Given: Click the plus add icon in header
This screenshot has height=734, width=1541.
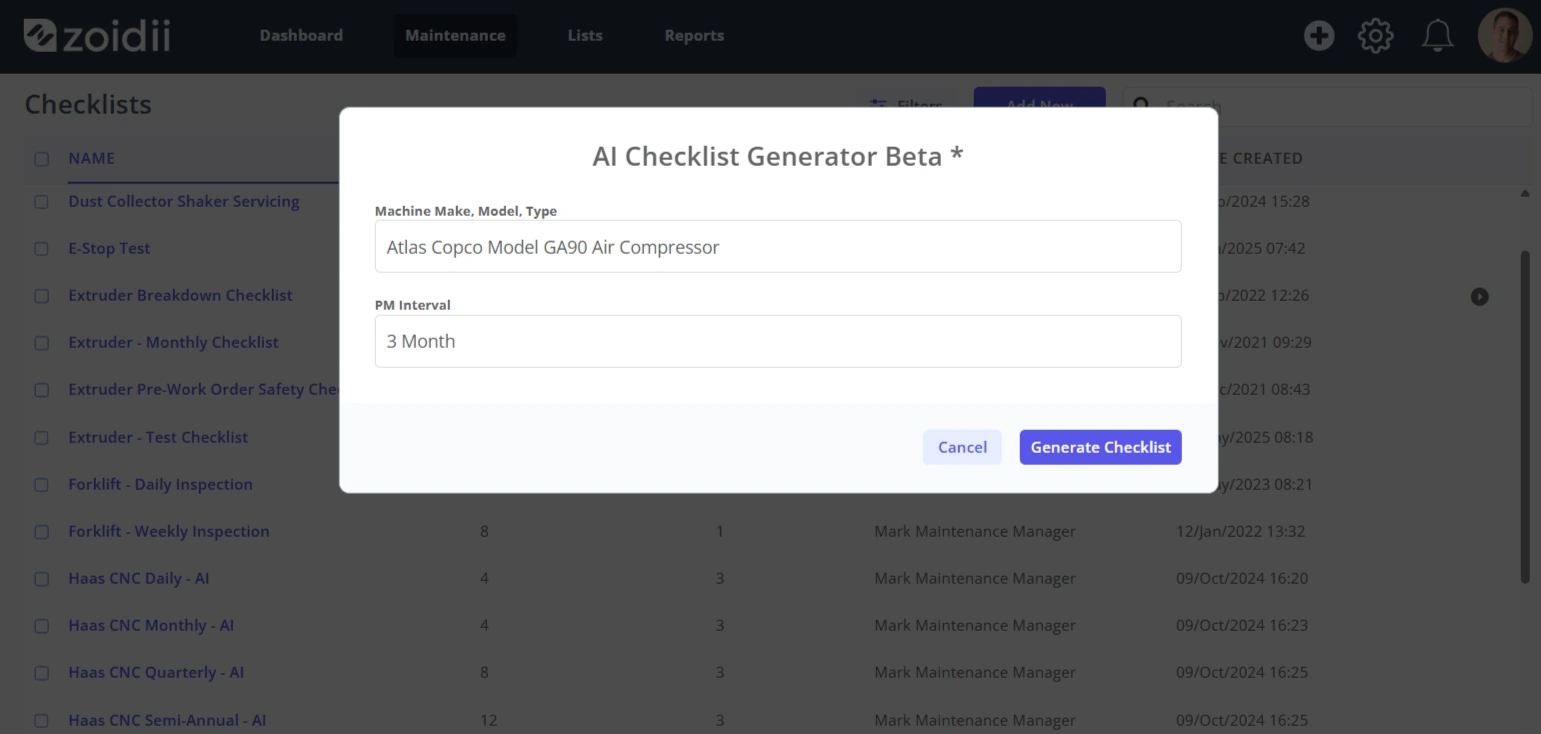Looking at the screenshot, I should click(1319, 36).
